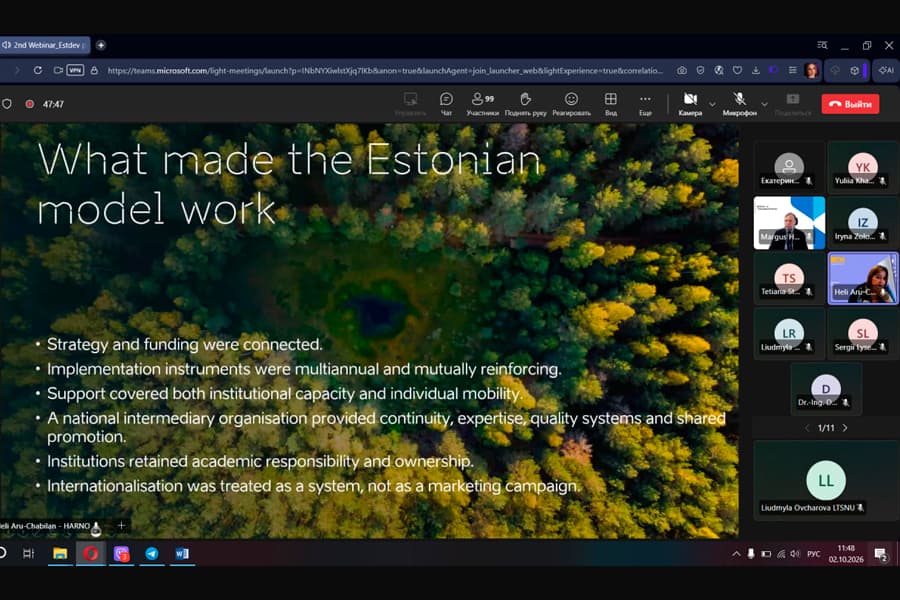Open the browser AI assistant button
Viewport: 900px width, 600px height.
pyautogui.click(x=886, y=70)
